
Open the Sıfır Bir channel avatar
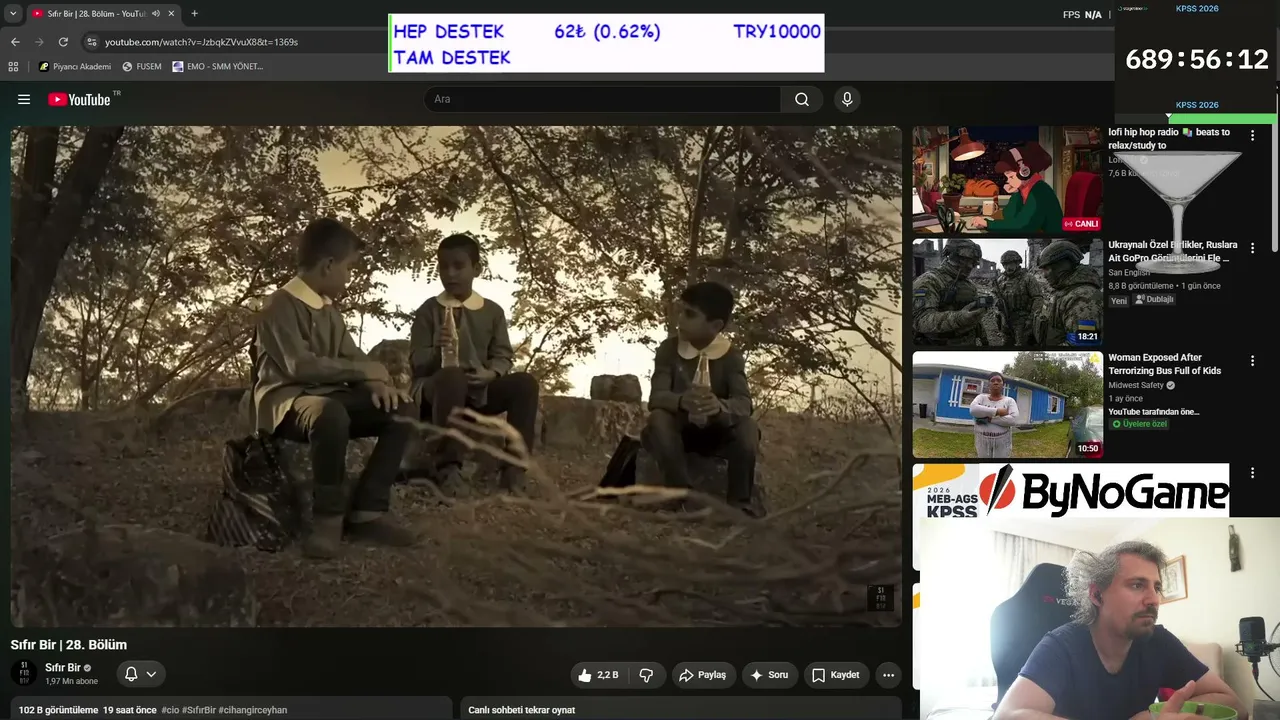pos(24,673)
